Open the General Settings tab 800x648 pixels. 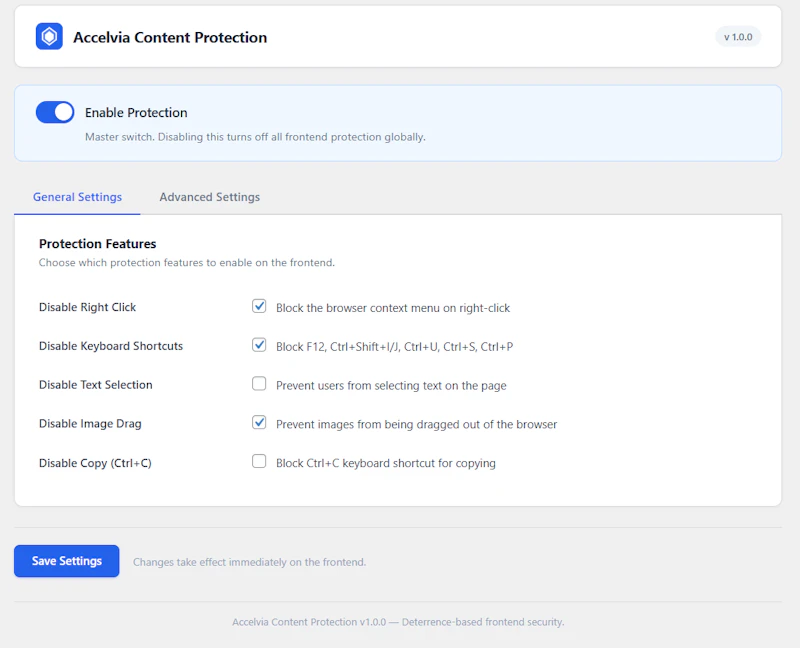click(77, 197)
